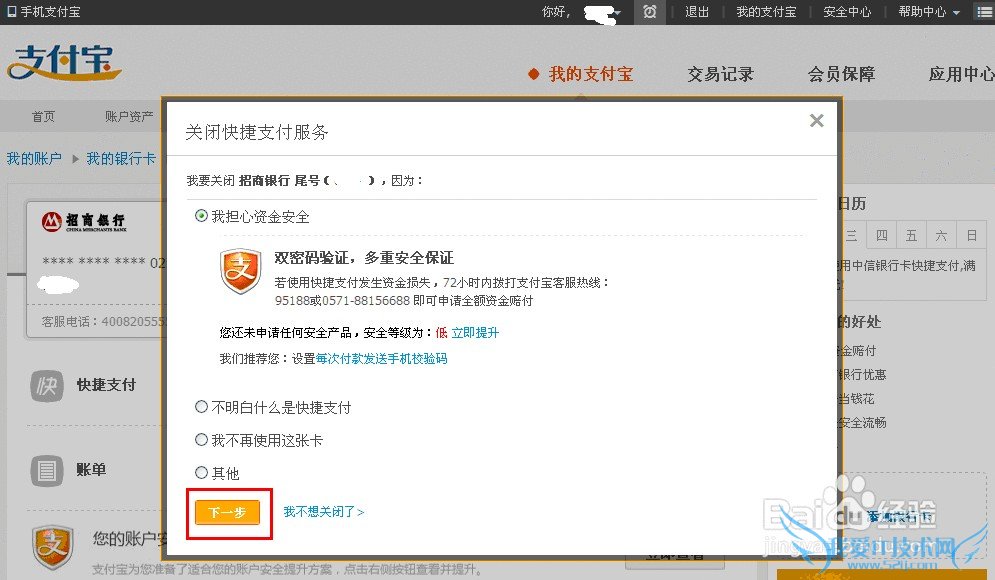Viewport: 995px width, 580px height.
Task: Select the 我不再使用这张卡 radio option
Action: [x=201, y=440]
